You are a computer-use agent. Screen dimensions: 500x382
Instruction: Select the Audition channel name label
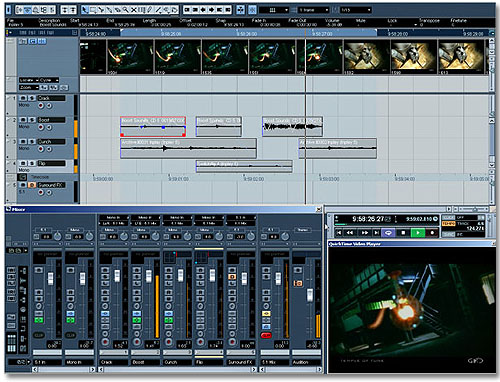(x=306, y=362)
